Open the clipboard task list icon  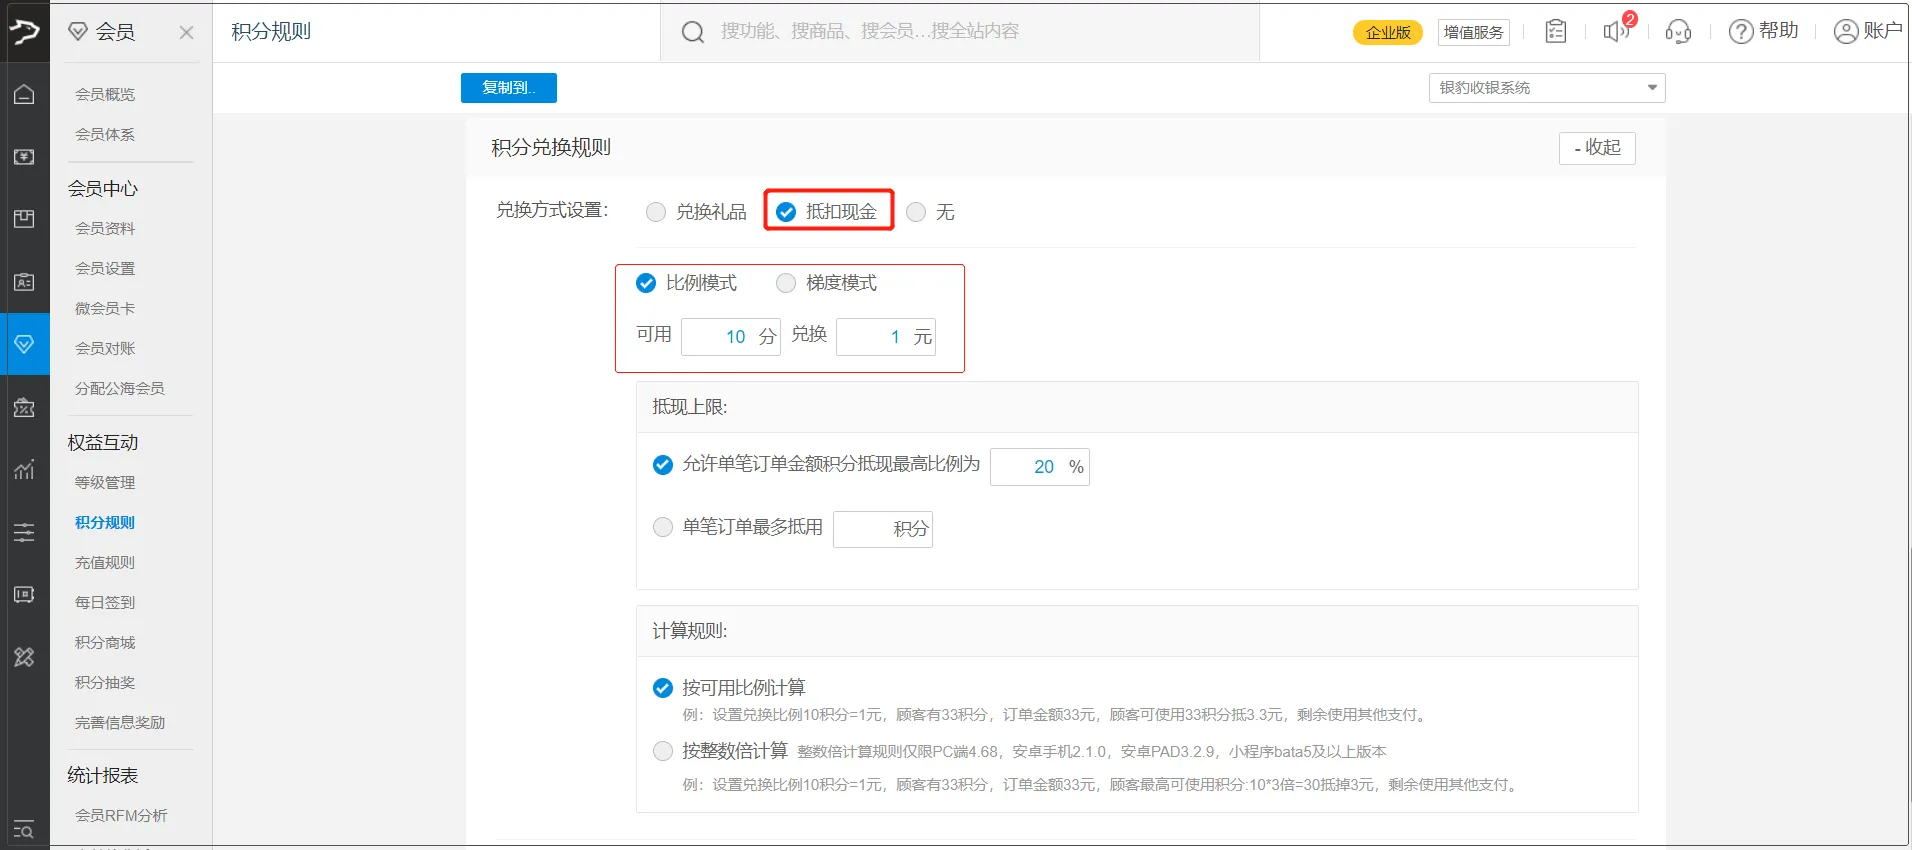1555,32
